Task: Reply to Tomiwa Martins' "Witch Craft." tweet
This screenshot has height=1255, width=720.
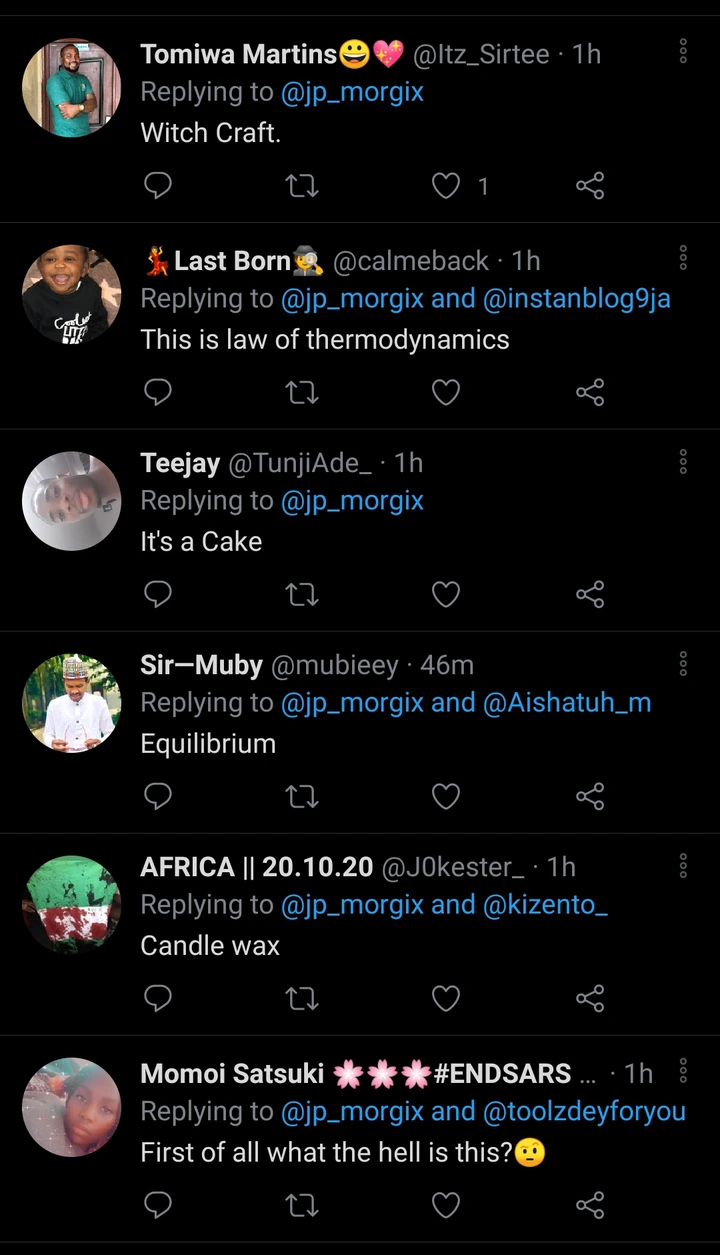Action: (158, 185)
